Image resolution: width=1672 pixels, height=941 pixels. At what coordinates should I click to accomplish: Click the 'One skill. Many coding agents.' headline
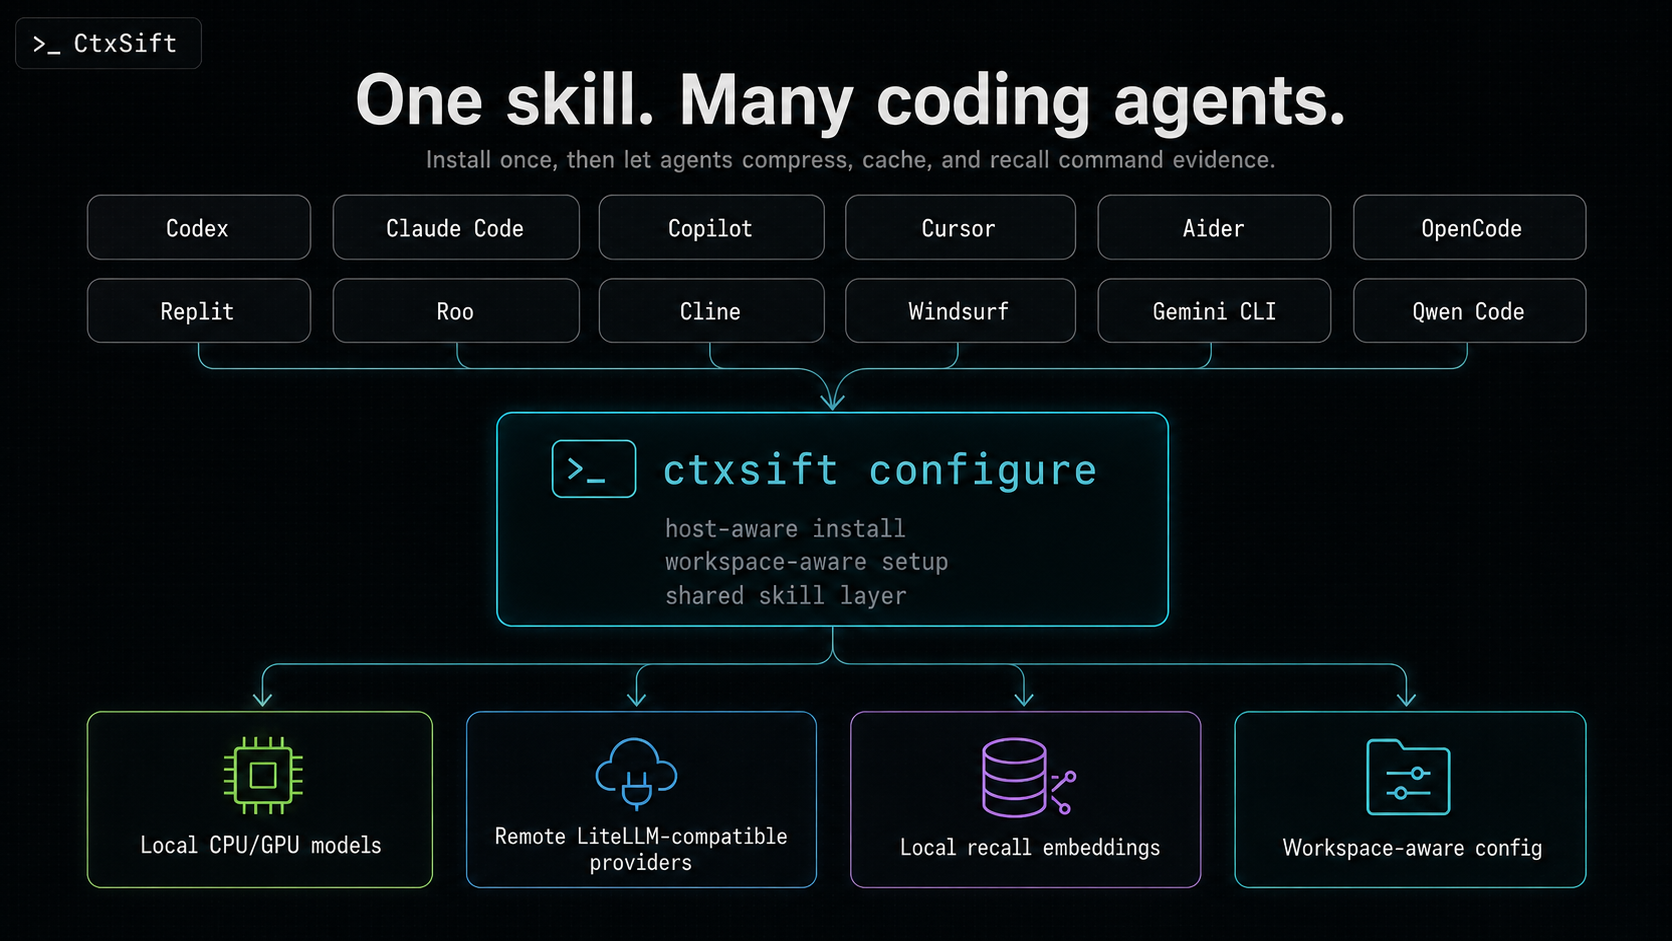pos(851,101)
